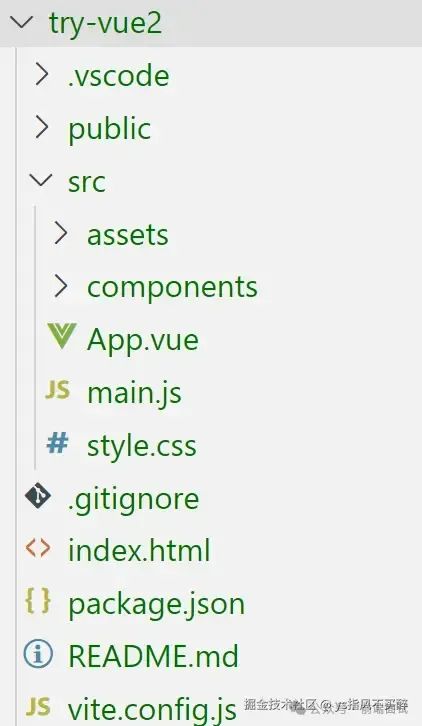Select README.md in the explorer
Image resolution: width=422 pixels, height=726 pixels.
pyautogui.click(x=153, y=656)
